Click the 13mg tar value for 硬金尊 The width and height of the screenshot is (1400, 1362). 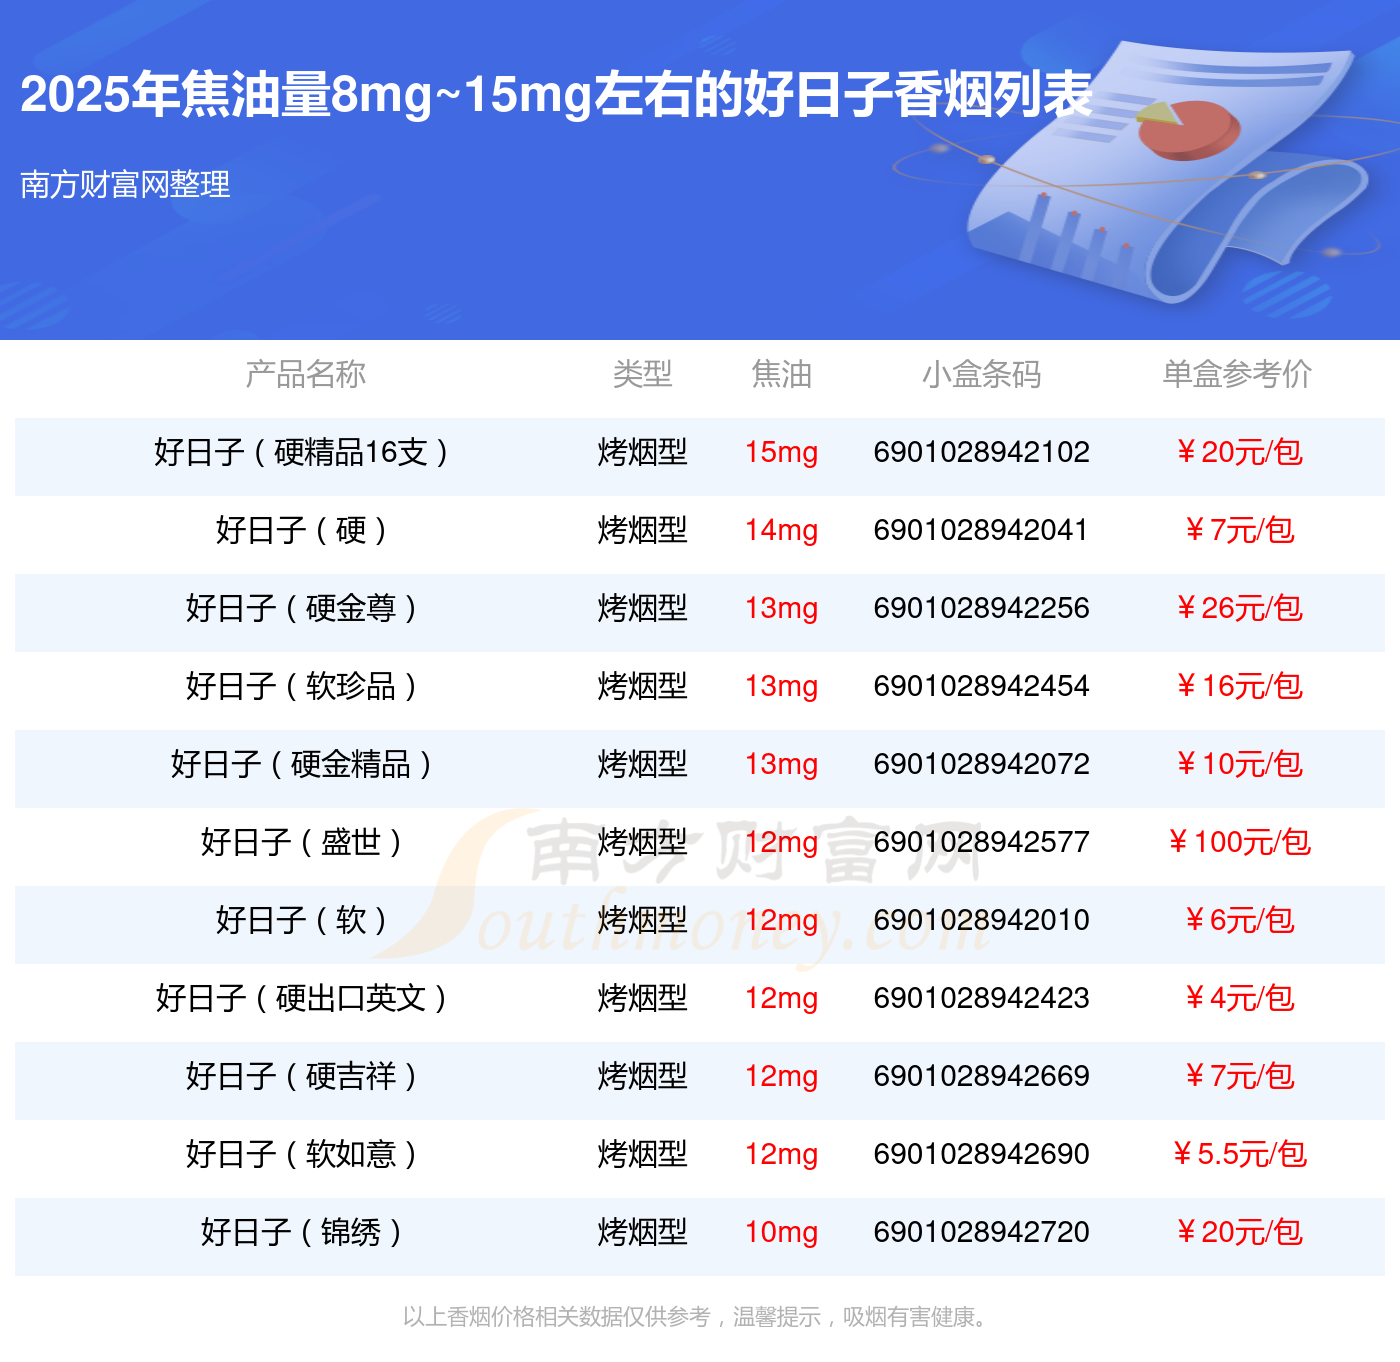click(x=781, y=609)
